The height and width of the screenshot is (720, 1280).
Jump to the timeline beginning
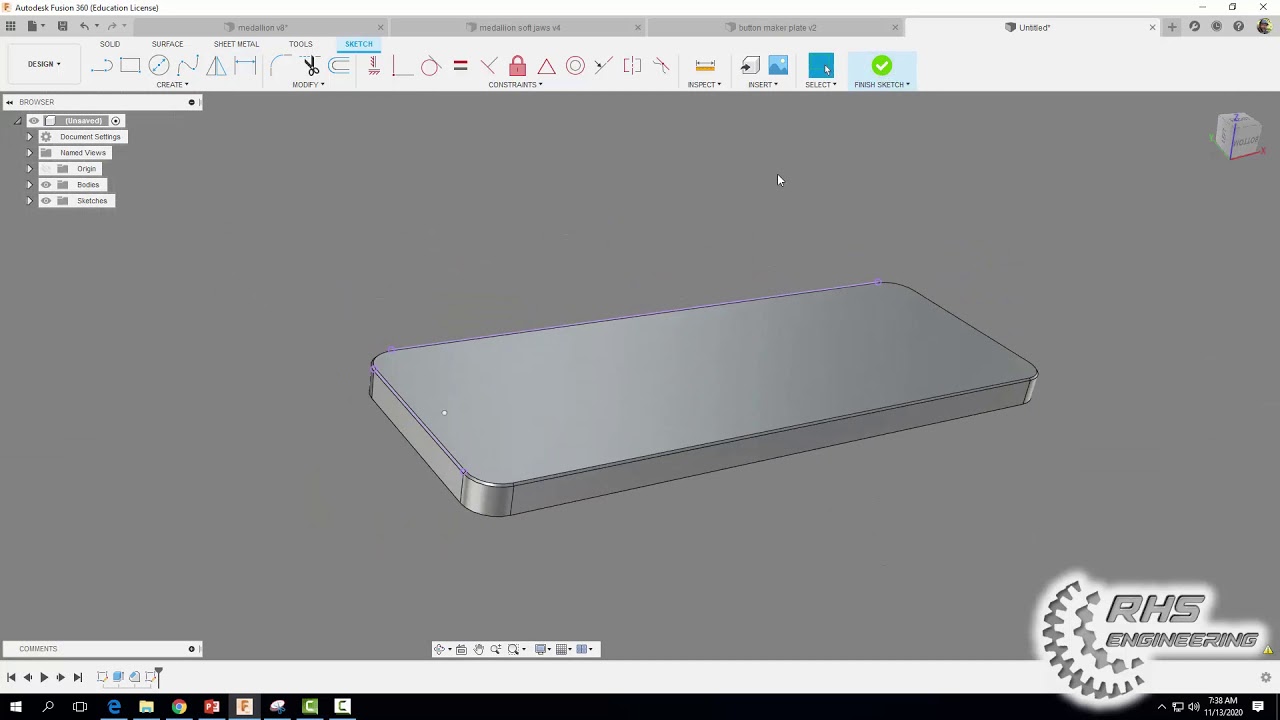pyautogui.click(x=11, y=678)
